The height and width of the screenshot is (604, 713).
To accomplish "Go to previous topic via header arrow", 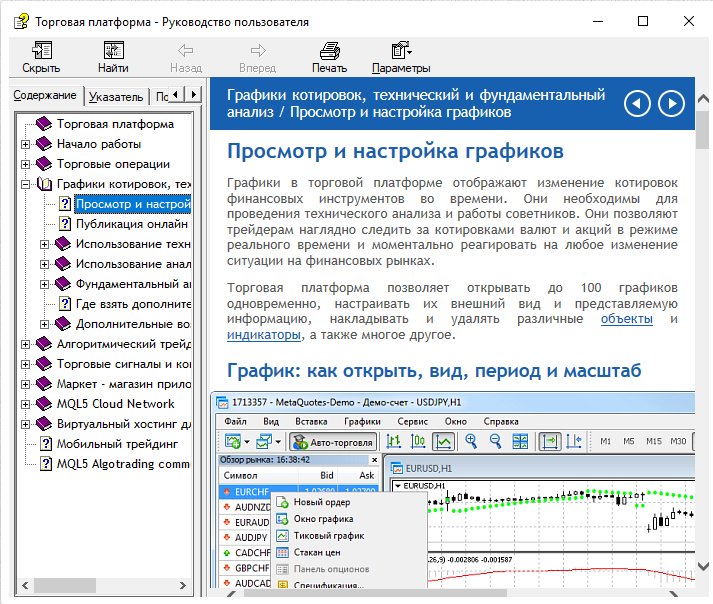I will click(637, 104).
